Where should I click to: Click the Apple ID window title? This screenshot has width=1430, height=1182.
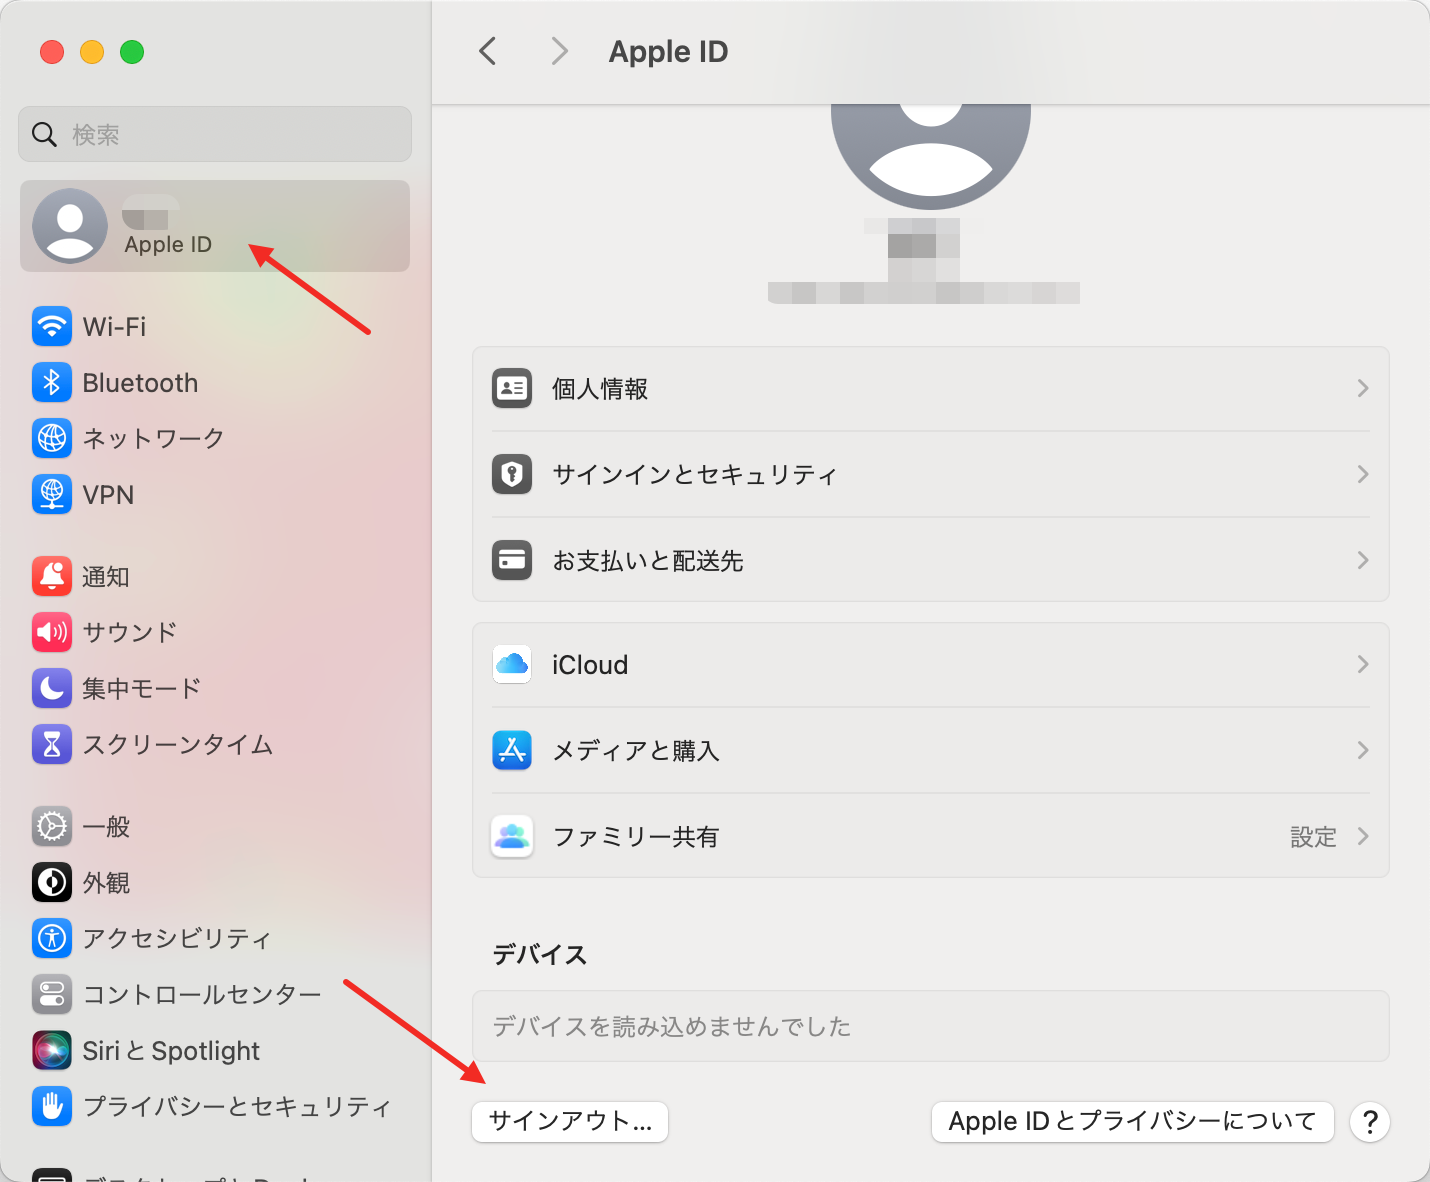coord(669,51)
